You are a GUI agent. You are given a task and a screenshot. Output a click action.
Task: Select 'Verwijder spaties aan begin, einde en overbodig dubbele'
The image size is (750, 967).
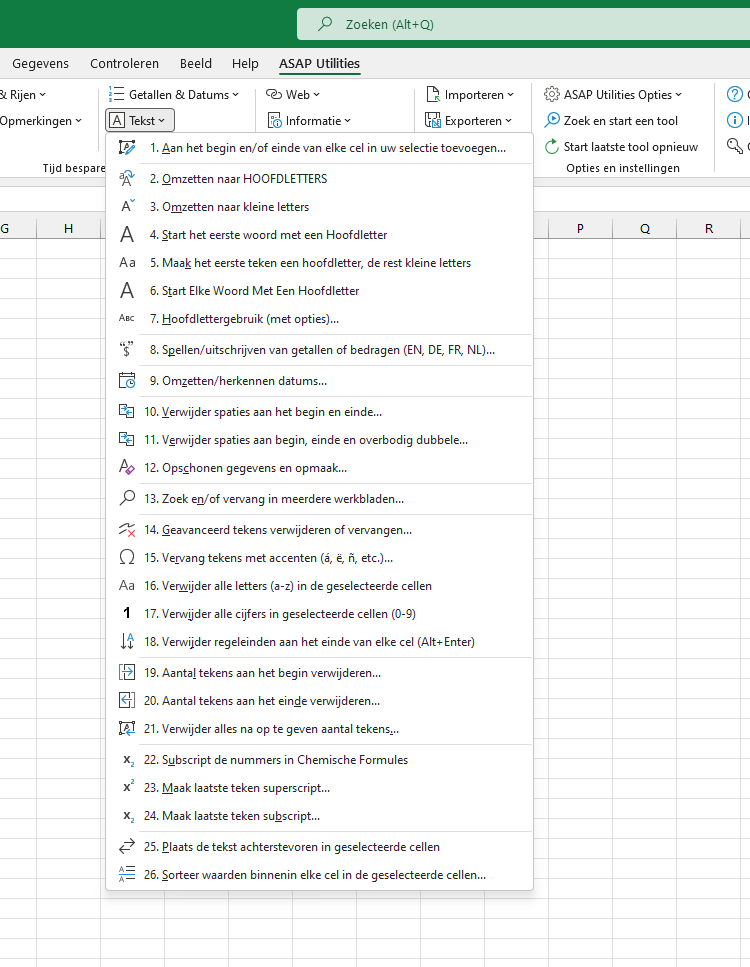(x=319, y=440)
